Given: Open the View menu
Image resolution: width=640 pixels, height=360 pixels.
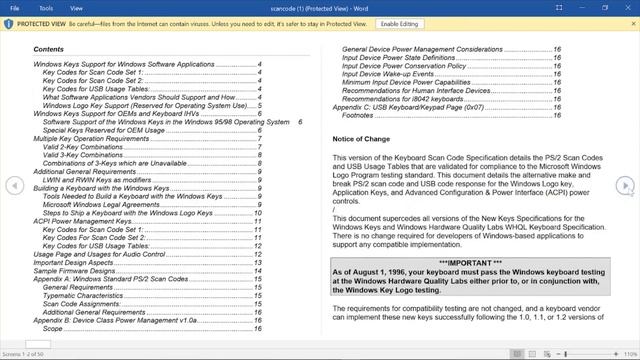Looking at the screenshot, I should pos(76,8).
